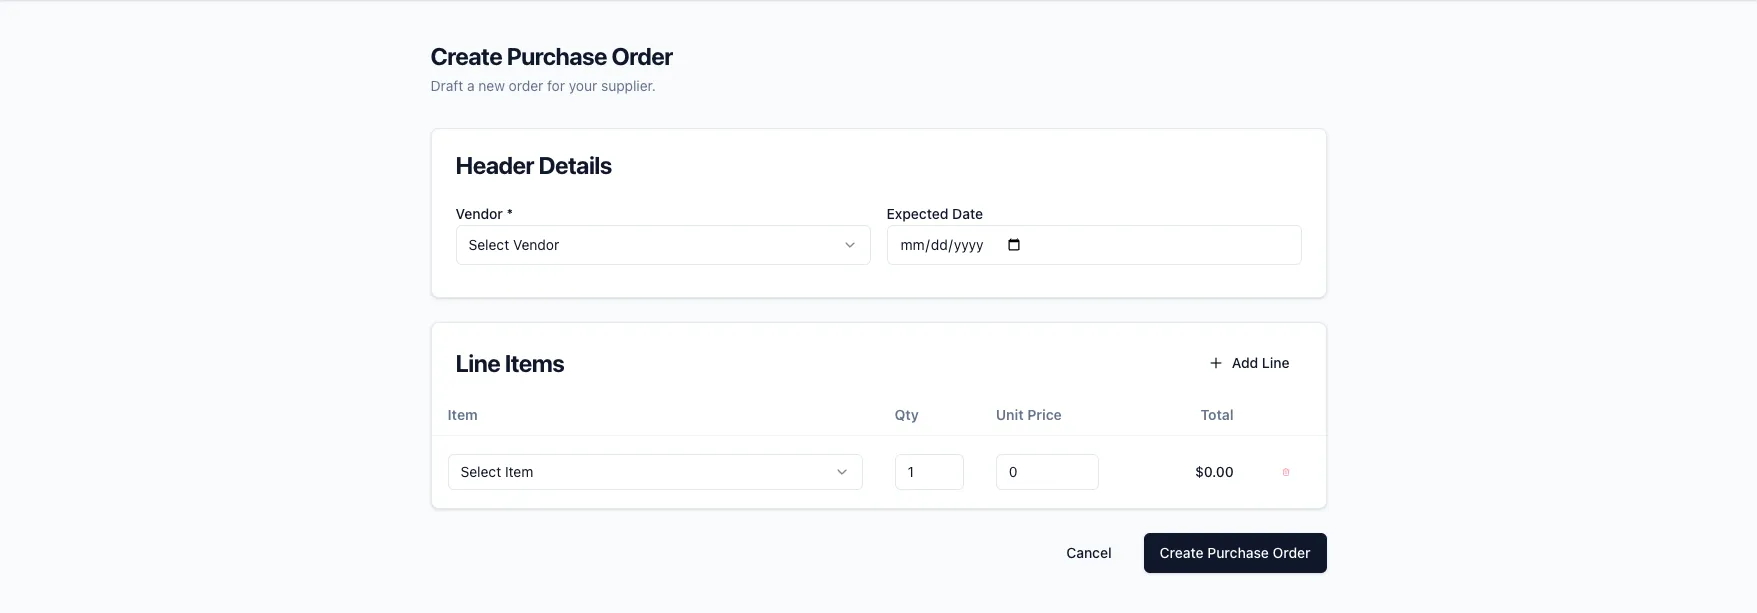
Task: Open the calendar icon in Expected Date
Action: point(1014,244)
